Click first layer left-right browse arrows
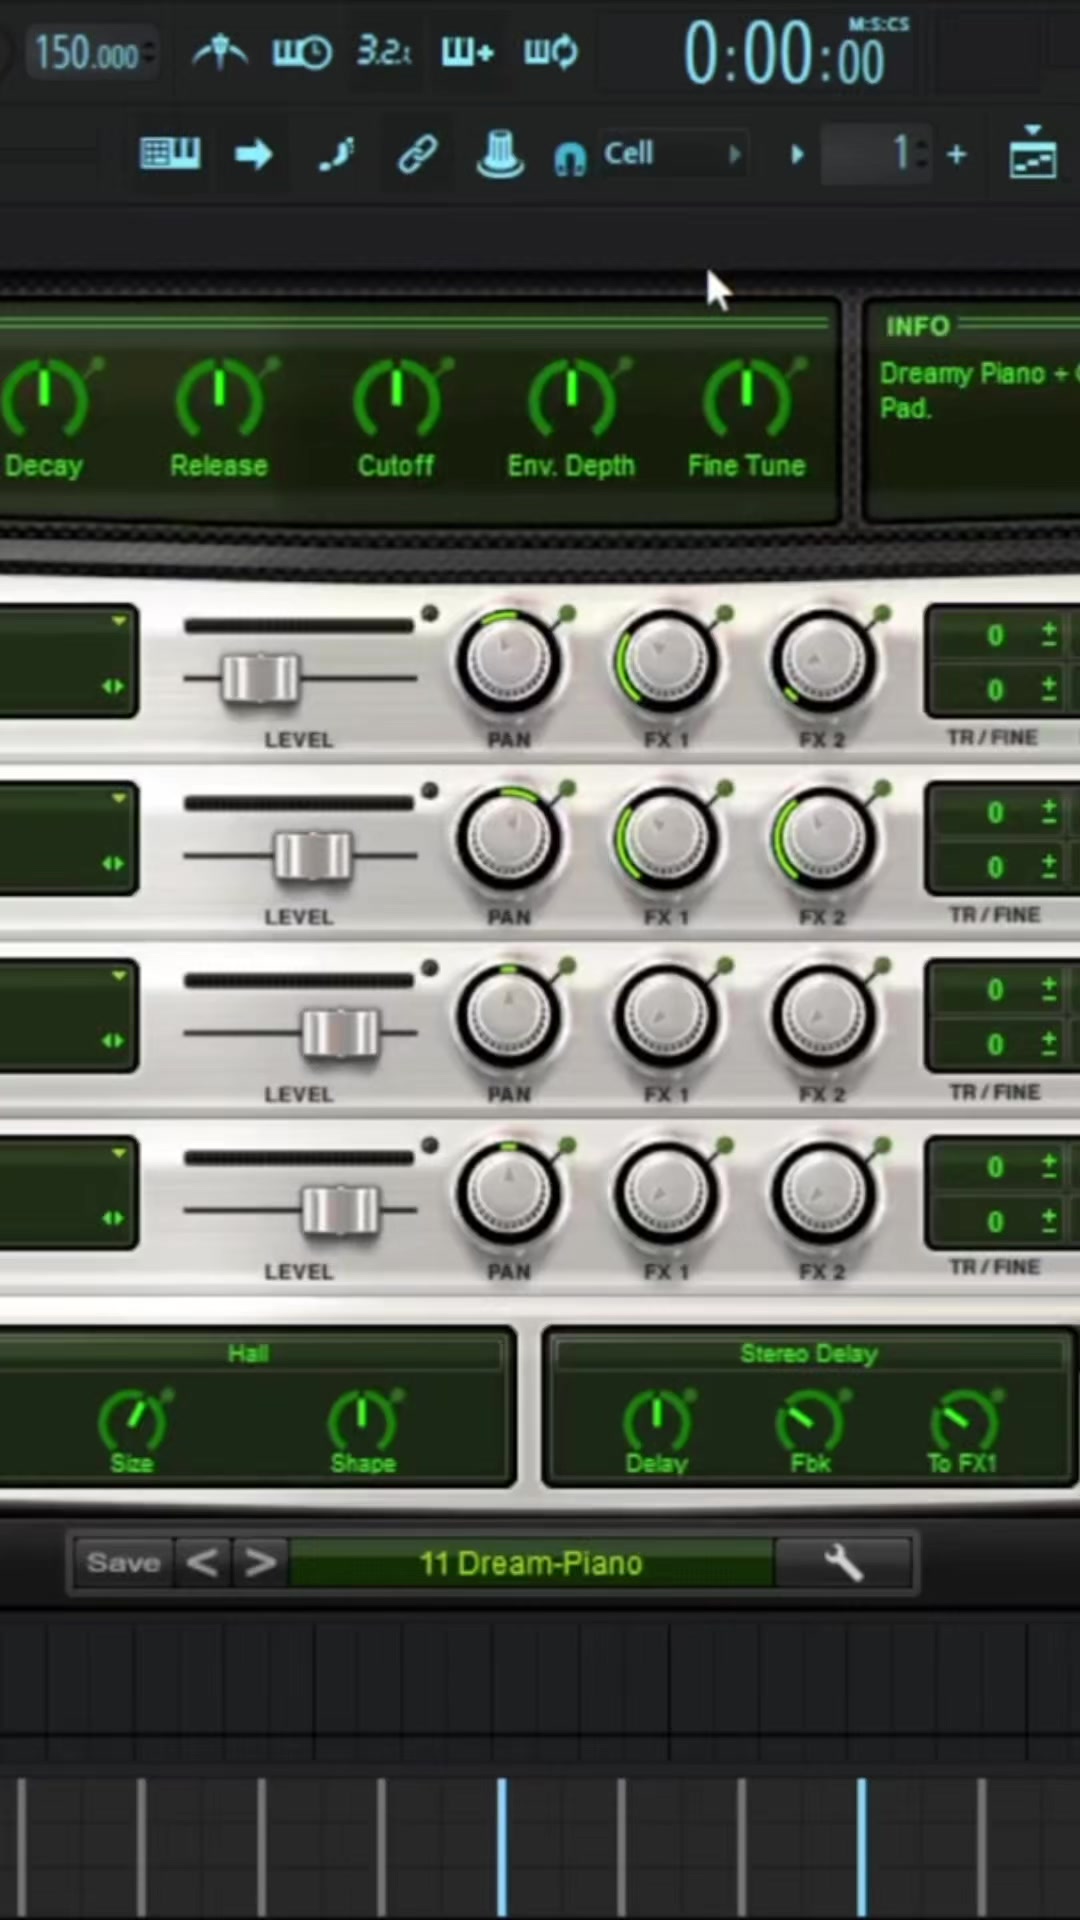Screen dimensions: 1080x1920 pos(113,686)
